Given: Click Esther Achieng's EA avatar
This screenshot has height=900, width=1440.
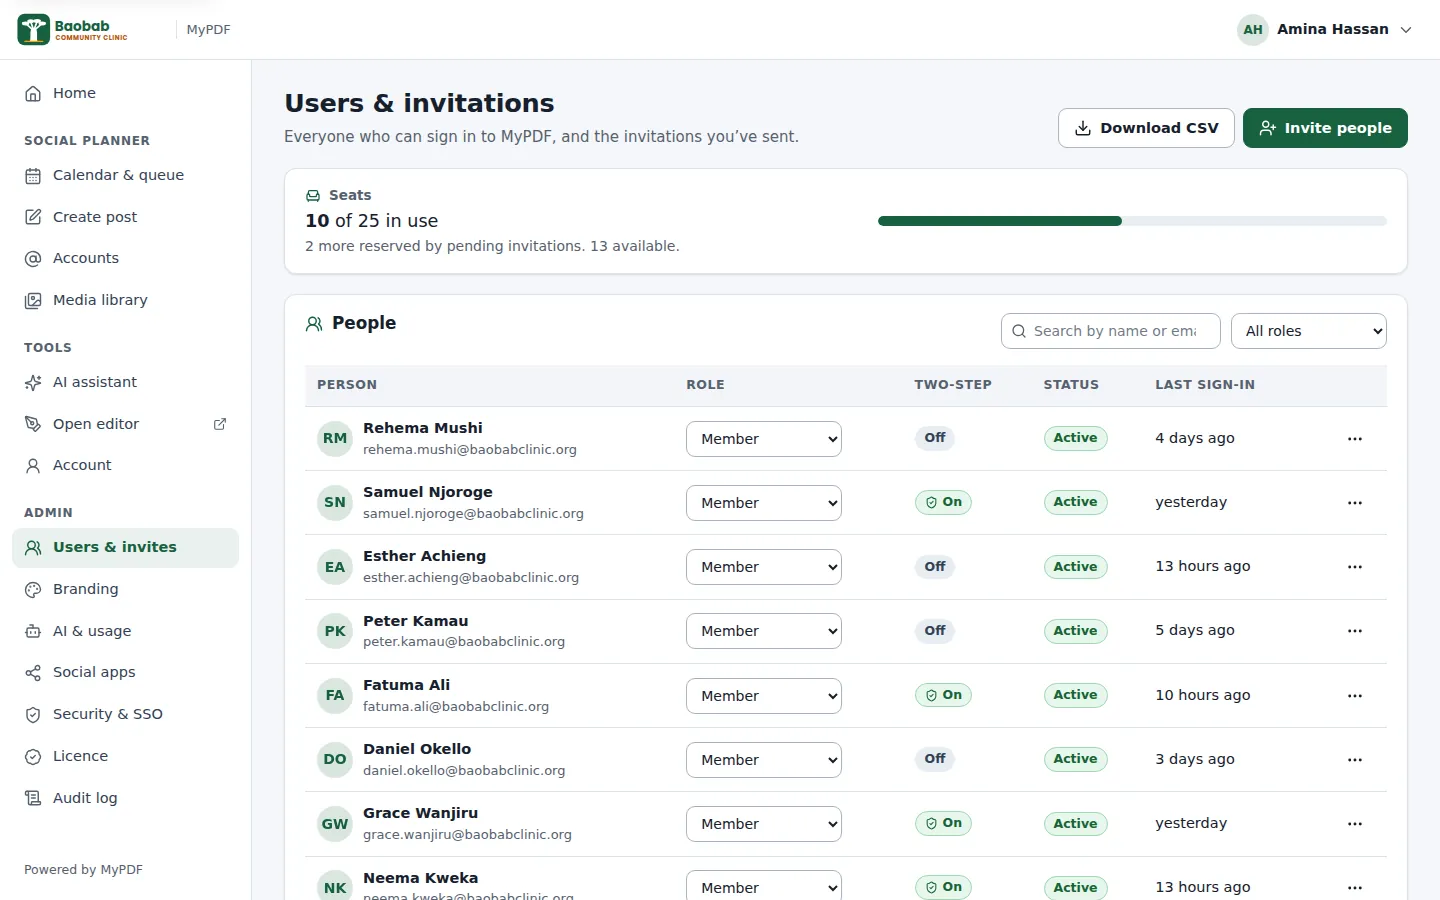Looking at the screenshot, I should pyautogui.click(x=335, y=567).
